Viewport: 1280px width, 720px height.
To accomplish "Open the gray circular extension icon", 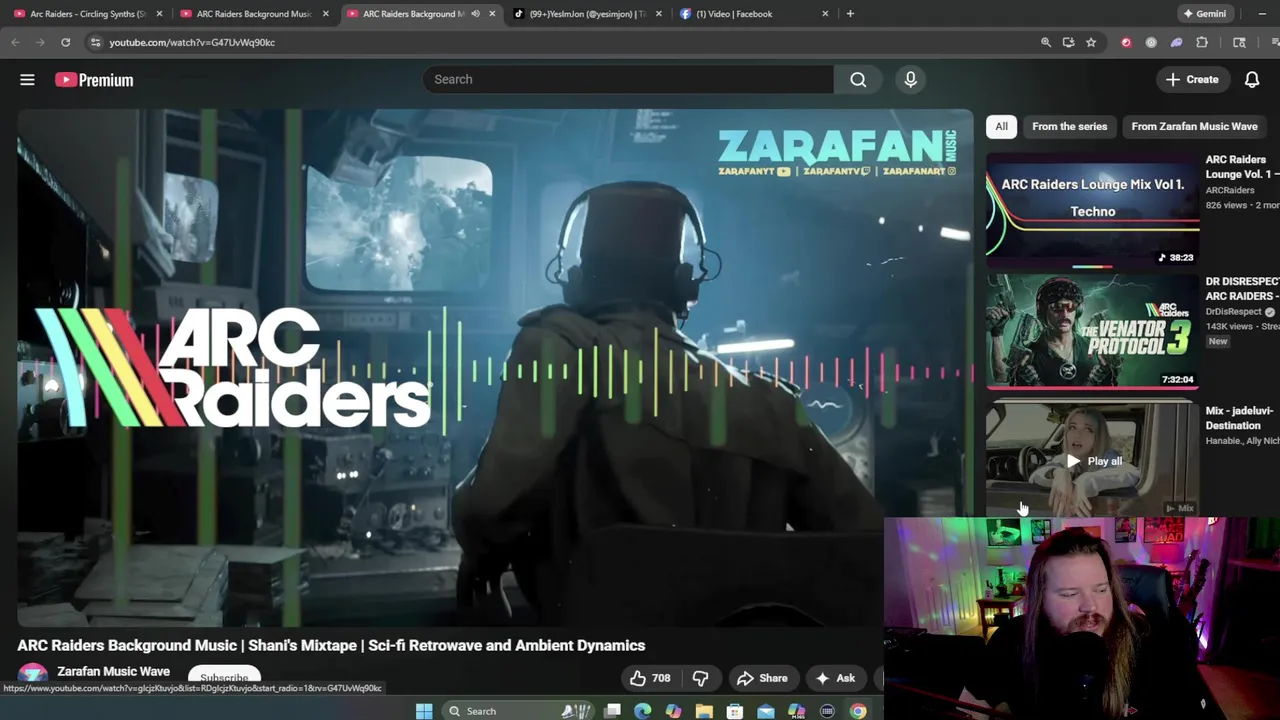I will (x=1151, y=42).
